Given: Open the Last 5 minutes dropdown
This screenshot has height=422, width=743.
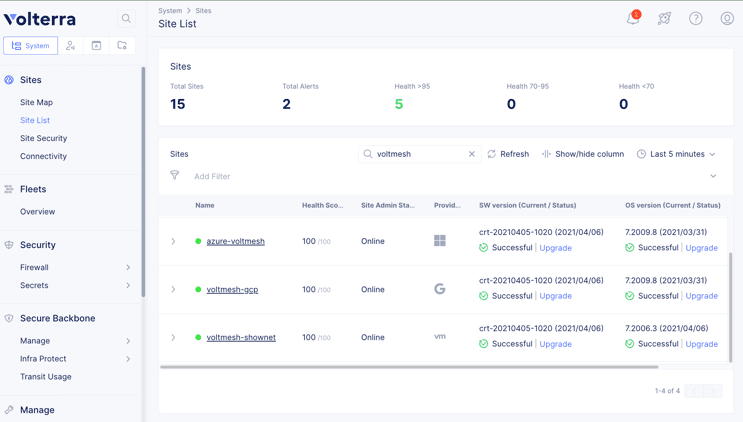Looking at the screenshot, I should point(677,154).
